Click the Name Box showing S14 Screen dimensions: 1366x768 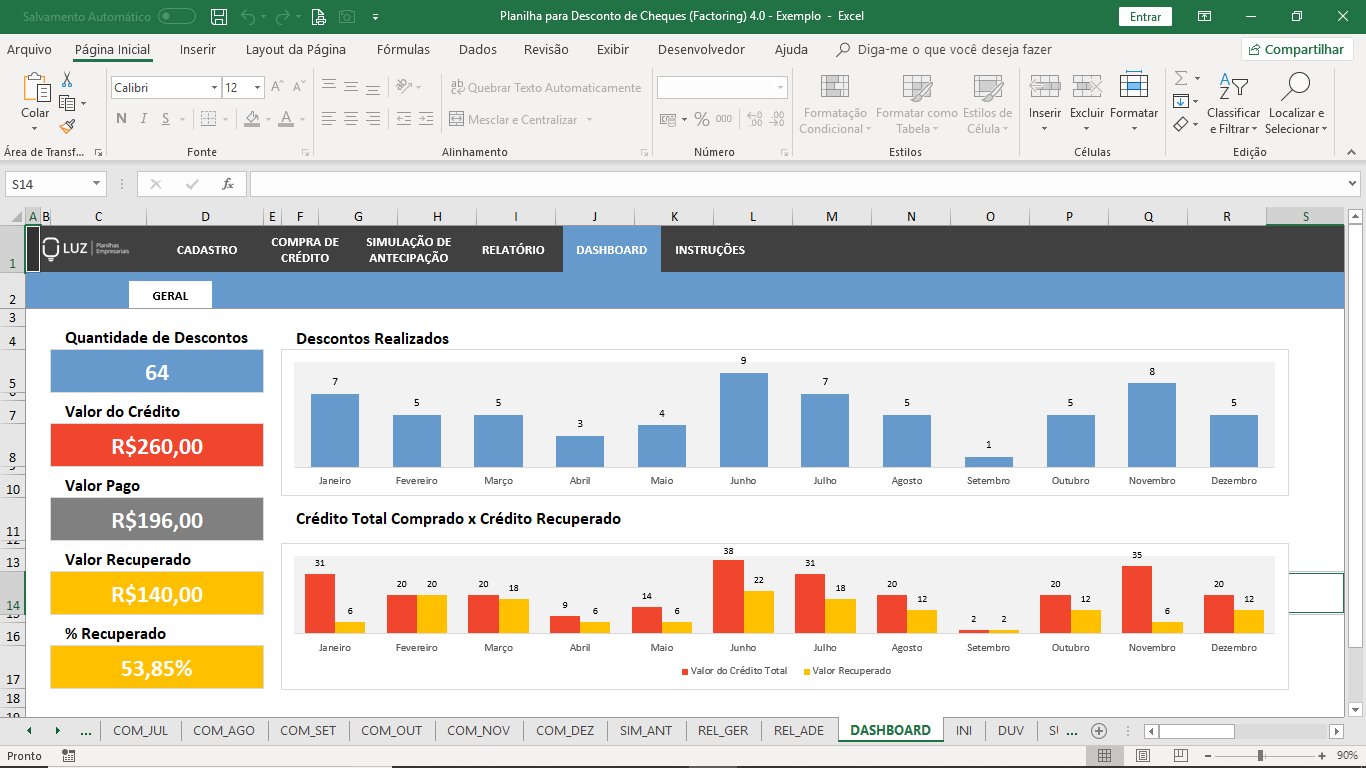(x=55, y=184)
